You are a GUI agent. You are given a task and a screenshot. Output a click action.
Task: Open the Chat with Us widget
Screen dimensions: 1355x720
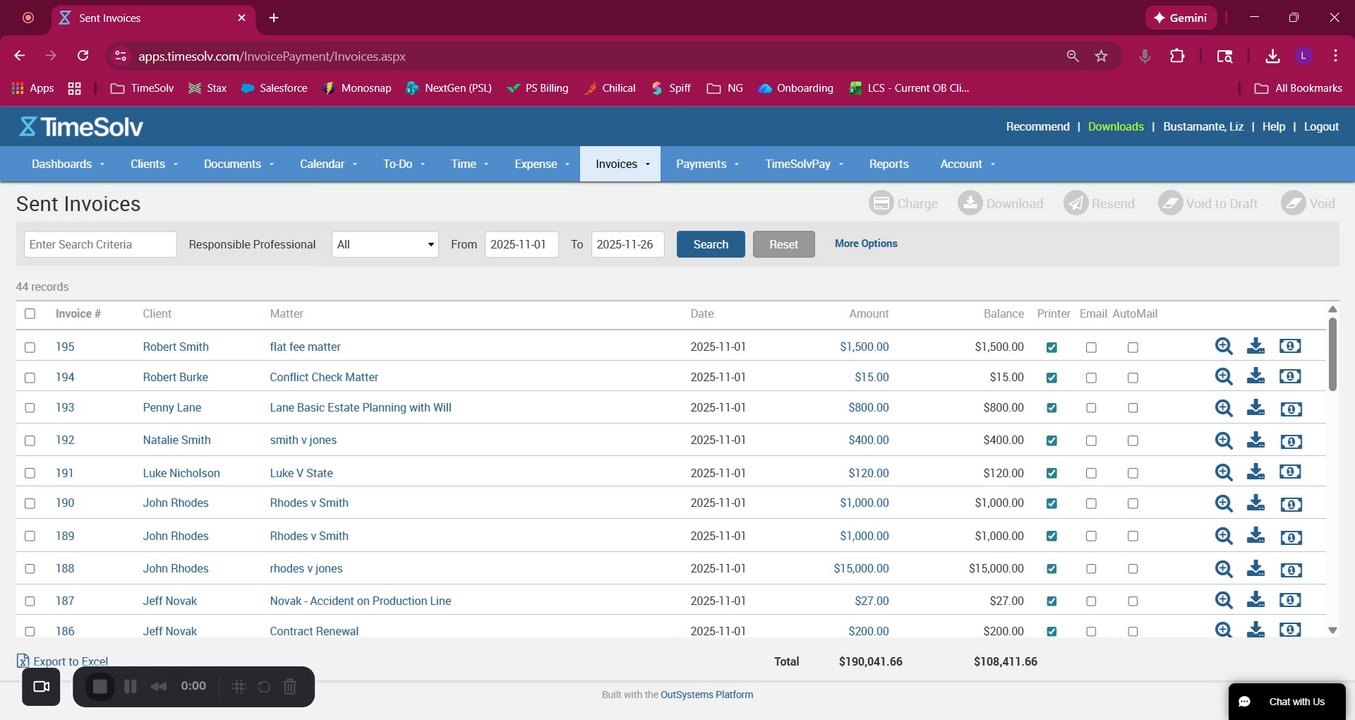click(1286, 701)
